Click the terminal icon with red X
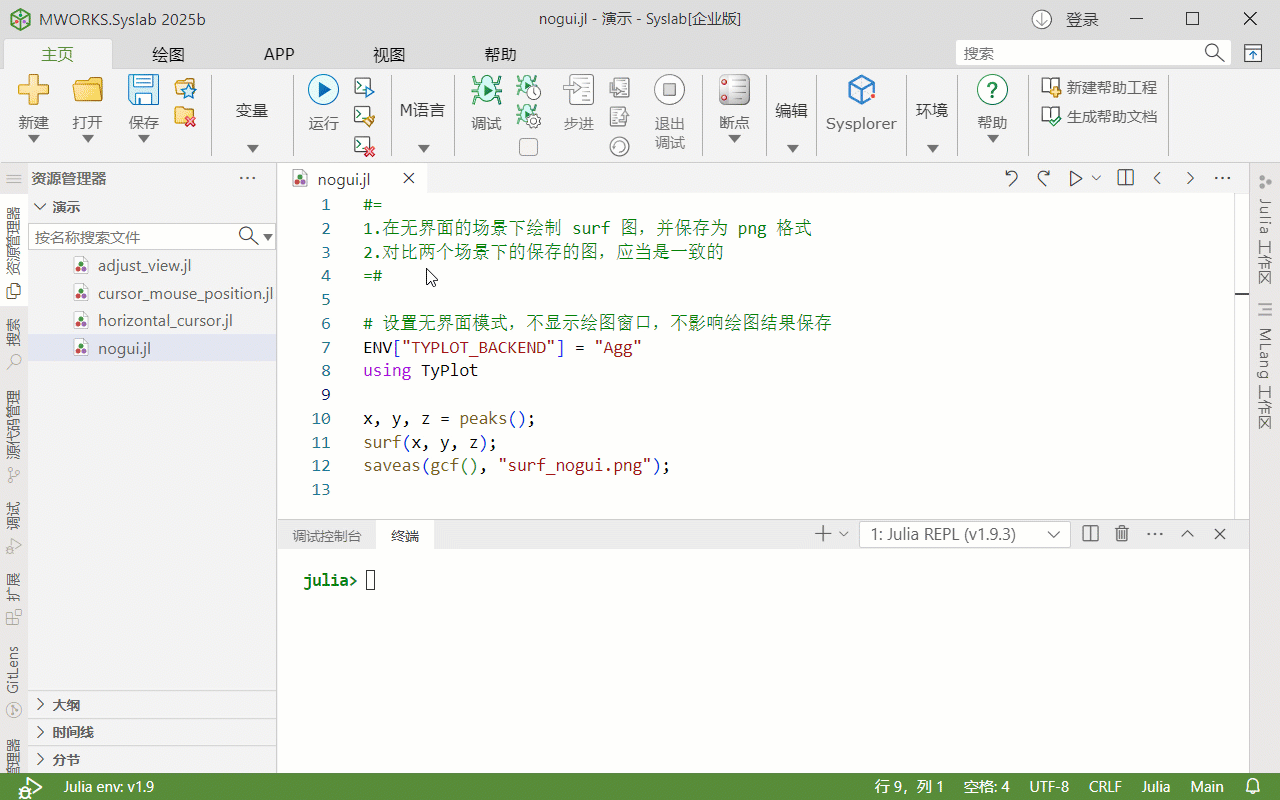 (x=365, y=146)
